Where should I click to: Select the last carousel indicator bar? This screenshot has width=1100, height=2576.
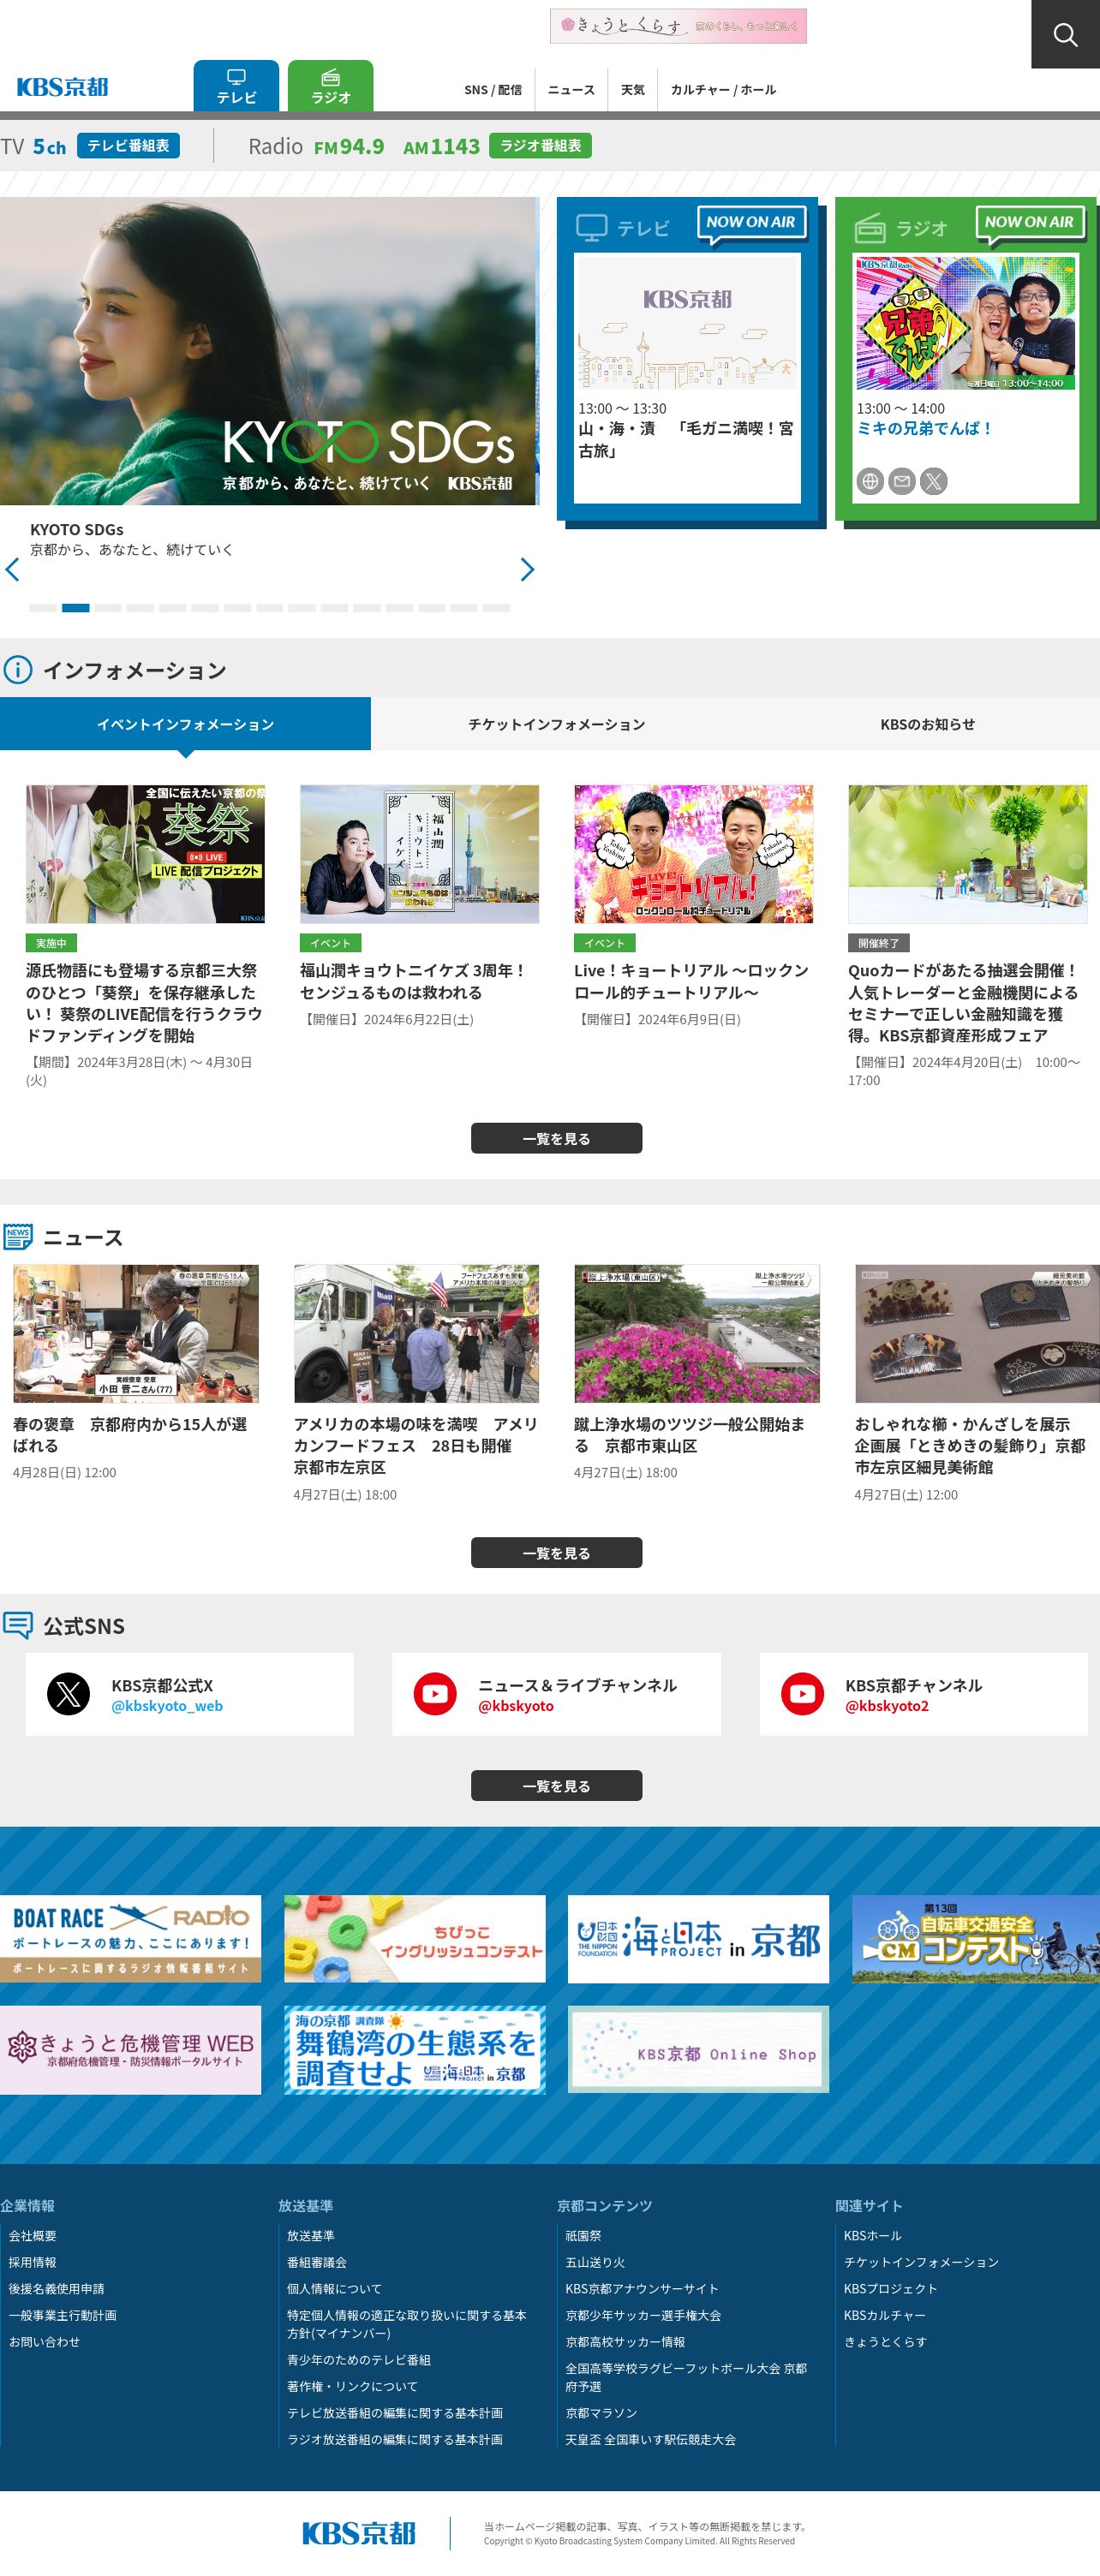(496, 608)
